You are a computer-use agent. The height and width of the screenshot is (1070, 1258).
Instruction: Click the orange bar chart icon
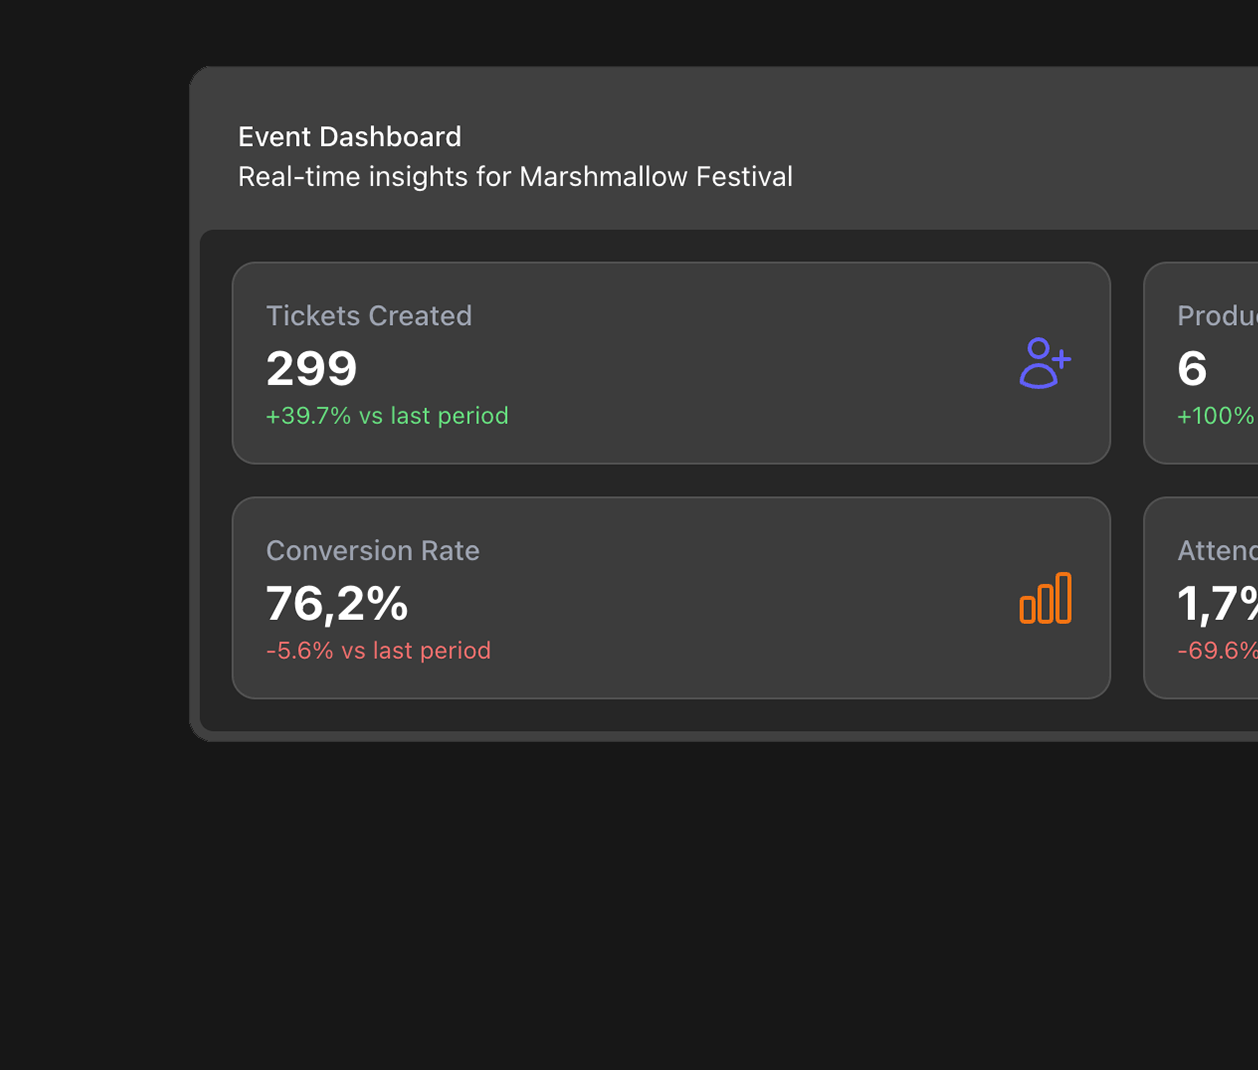[x=1045, y=598]
